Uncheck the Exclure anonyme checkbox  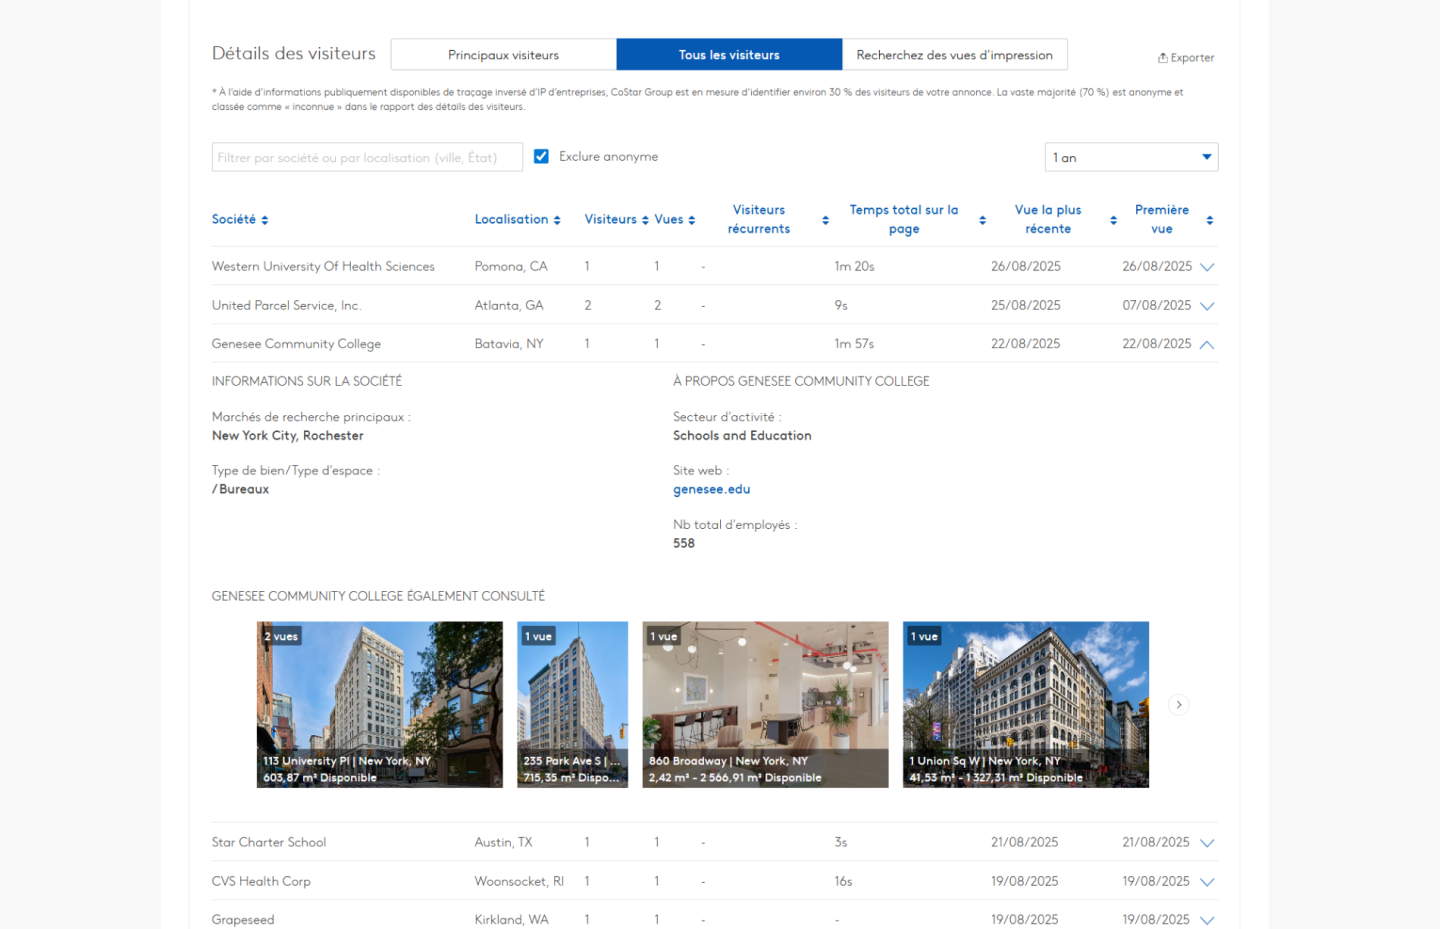[x=541, y=157]
